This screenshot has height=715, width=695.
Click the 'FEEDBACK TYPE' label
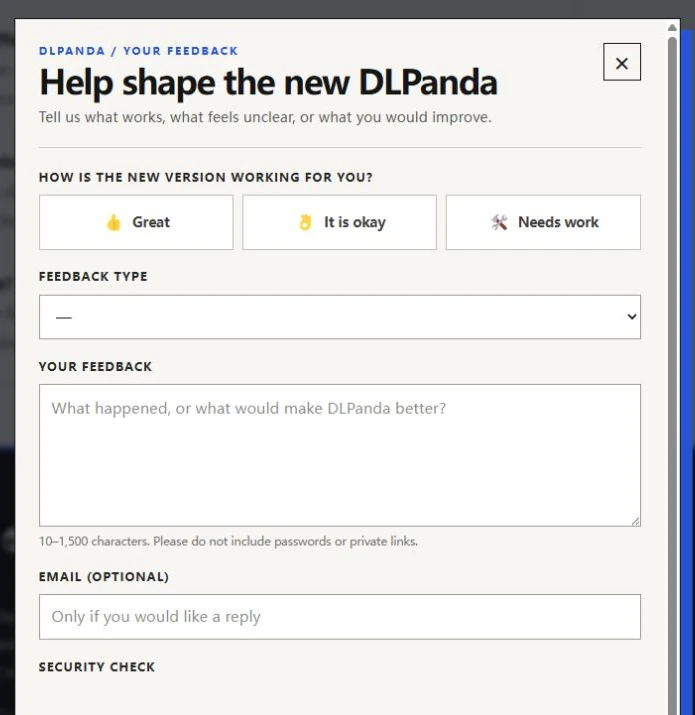(93, 276)
